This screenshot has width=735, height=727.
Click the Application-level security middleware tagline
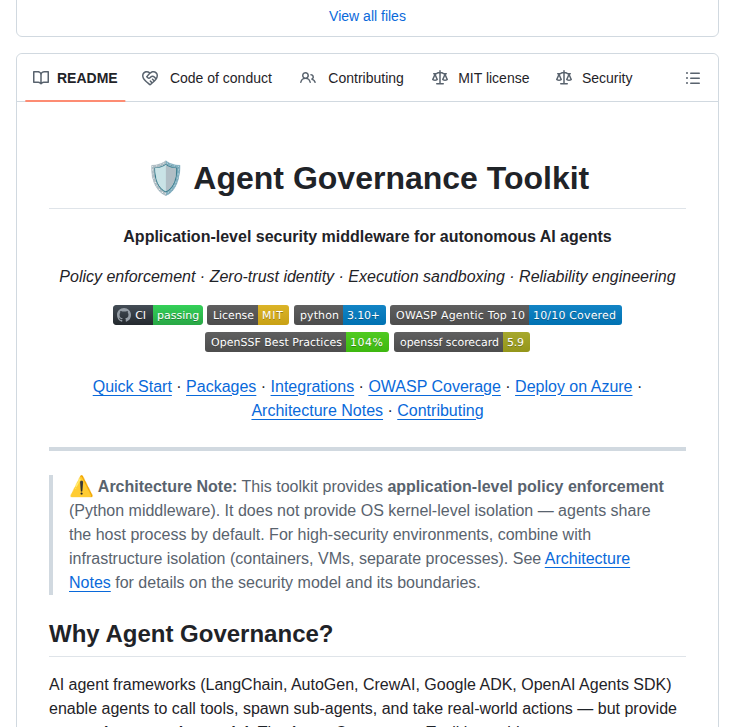click(368, 237)
